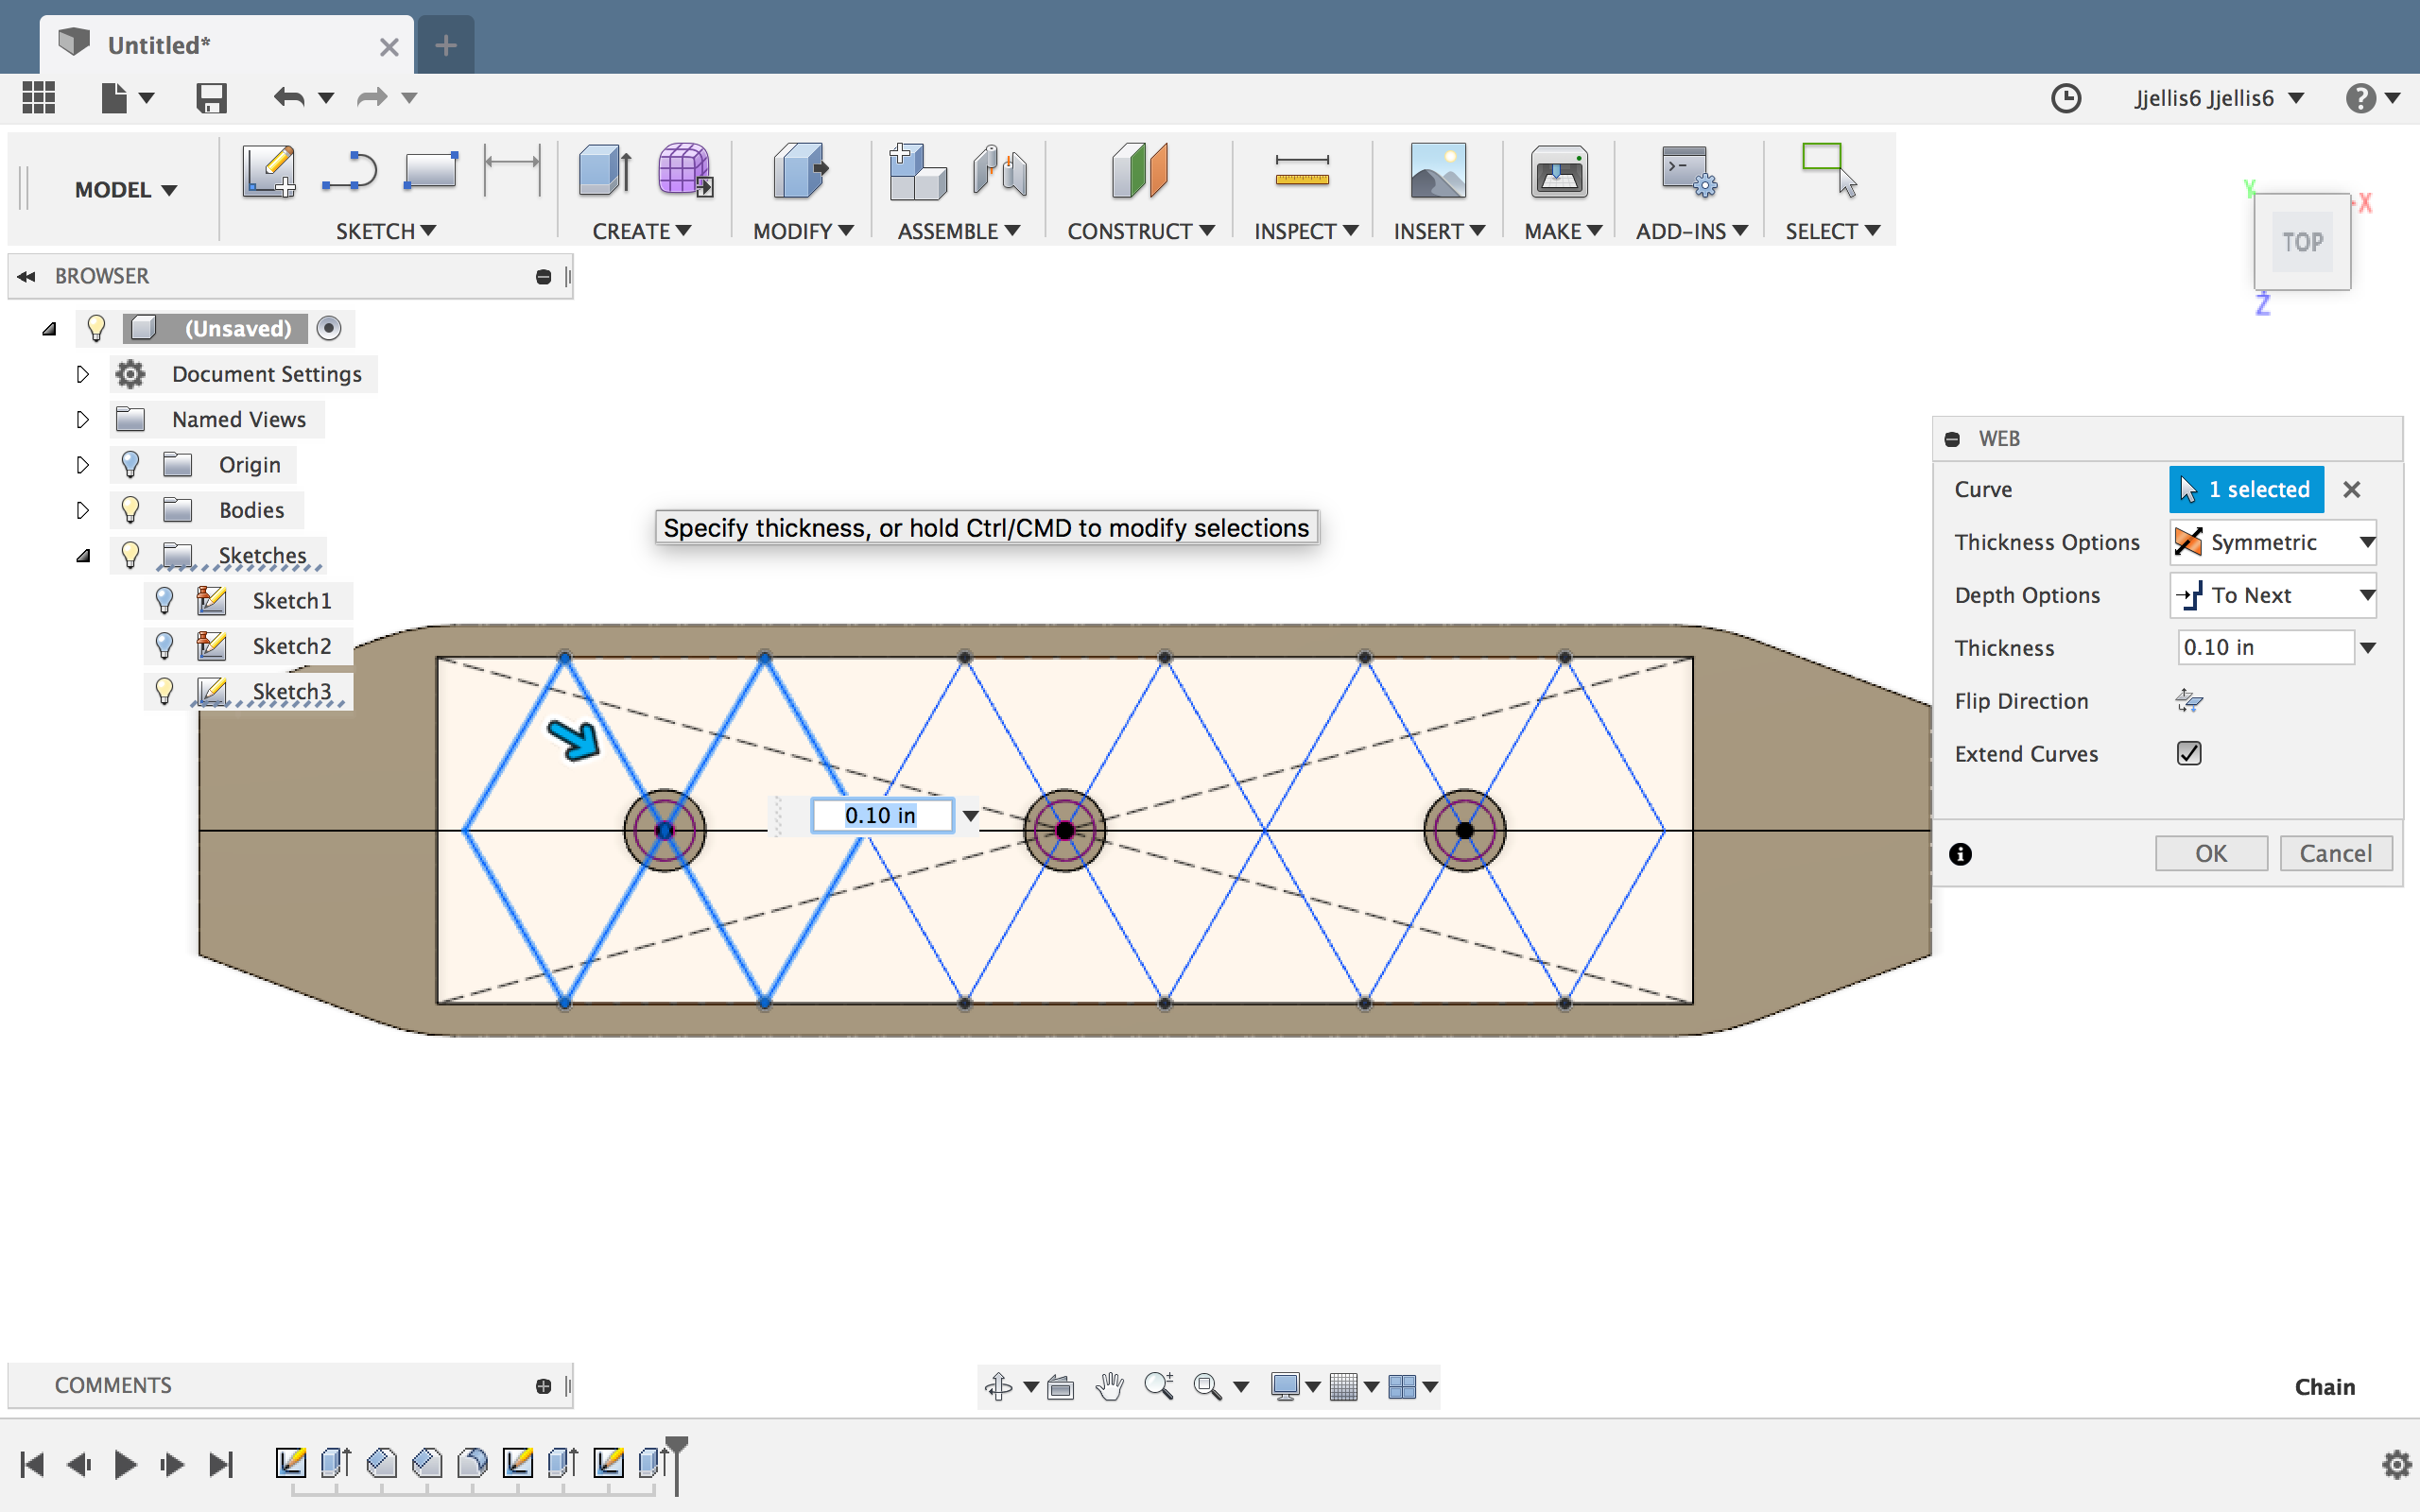Image resolution: width=2420 pixels, height=1512 pixels.
Task: Cancel the Web dialog
Action: [x=2334, y=853]
